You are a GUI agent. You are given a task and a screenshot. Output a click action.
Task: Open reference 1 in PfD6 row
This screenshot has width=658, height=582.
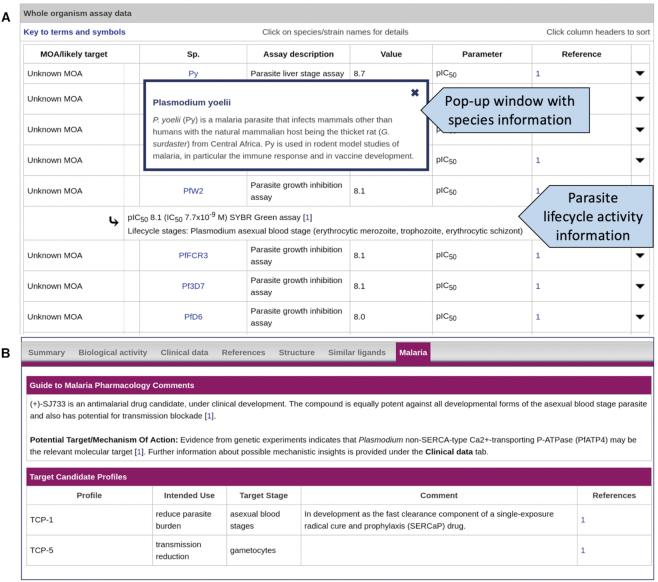tap(537, 317)
